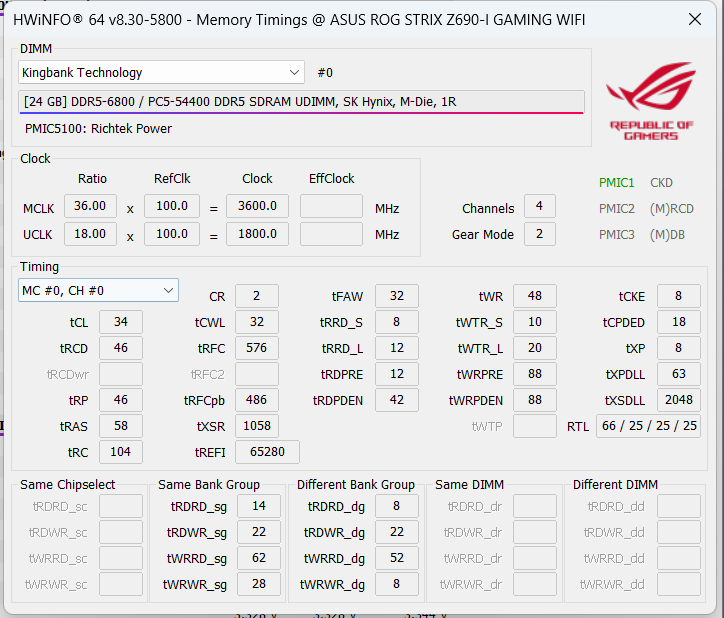This screenshot has height=618, width=724.
Task: Select the UCLK ratio value 18.00
Action: [90, 234]
